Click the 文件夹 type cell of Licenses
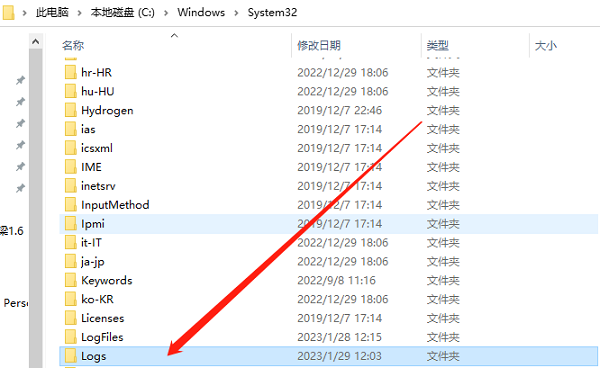 point(443,318)
